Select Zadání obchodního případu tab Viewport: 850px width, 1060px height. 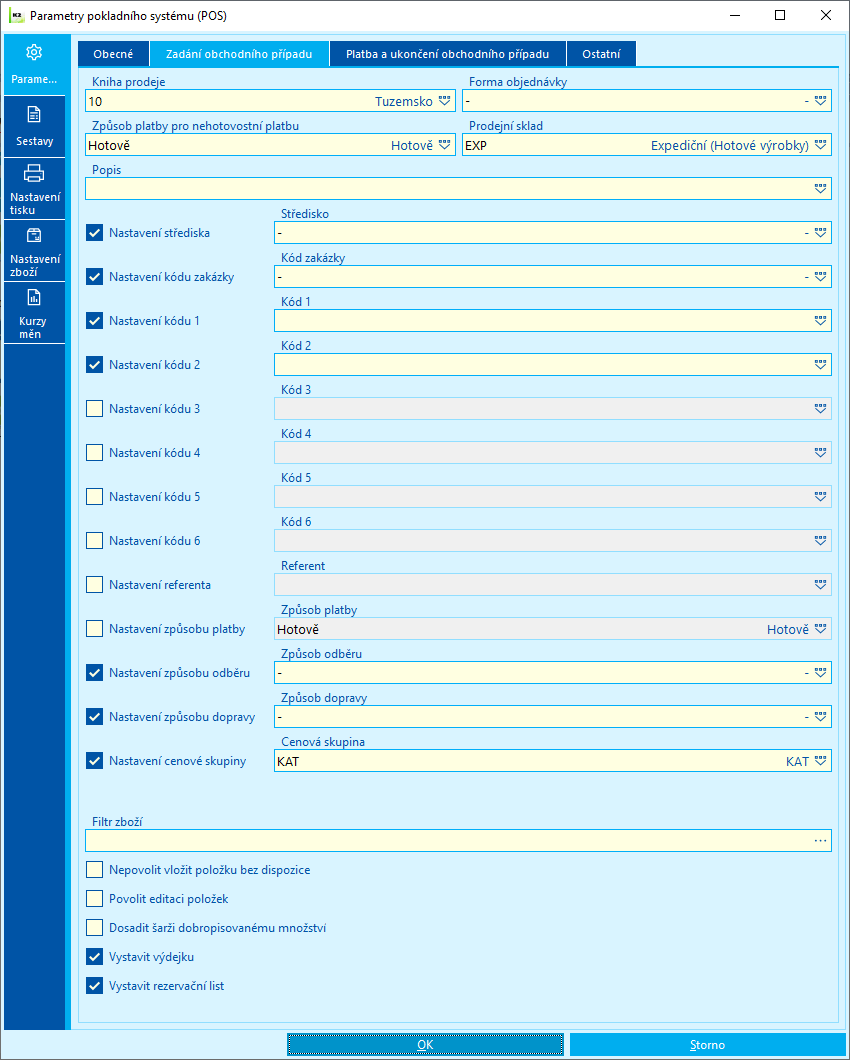[239, 54]
